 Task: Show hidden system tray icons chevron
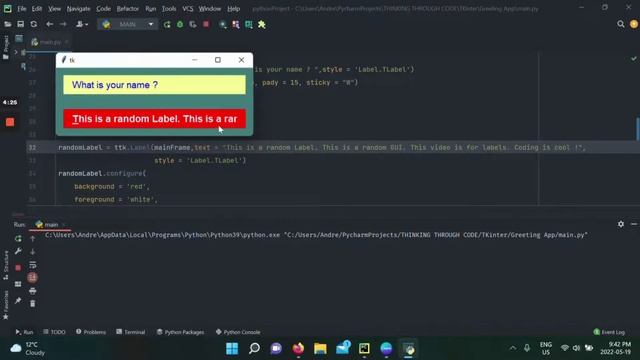point(513,348)
